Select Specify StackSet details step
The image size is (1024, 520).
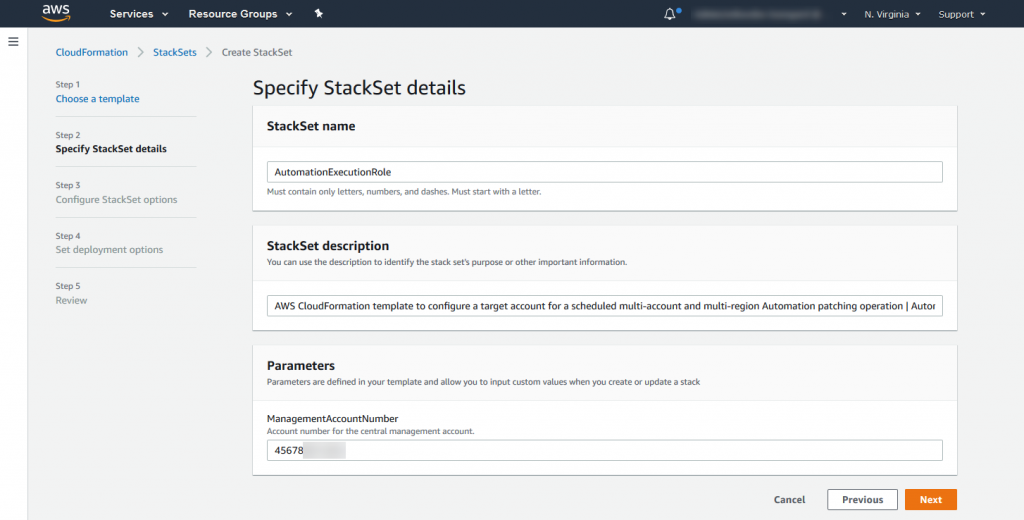tap(111, 149)
